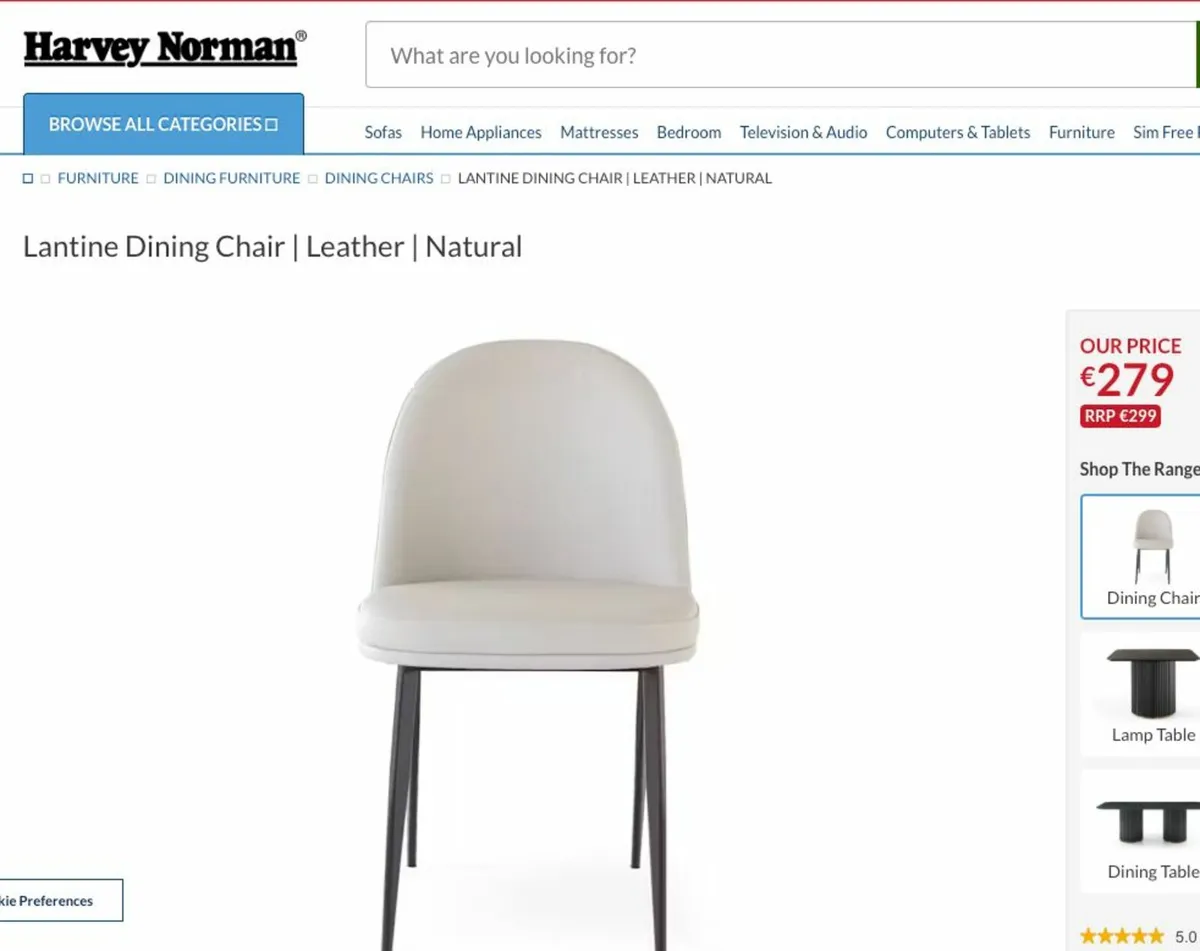Select Furniture in the top navigation
Viewport: 1200px width, 951px height.
click(x=1082, y=132)
